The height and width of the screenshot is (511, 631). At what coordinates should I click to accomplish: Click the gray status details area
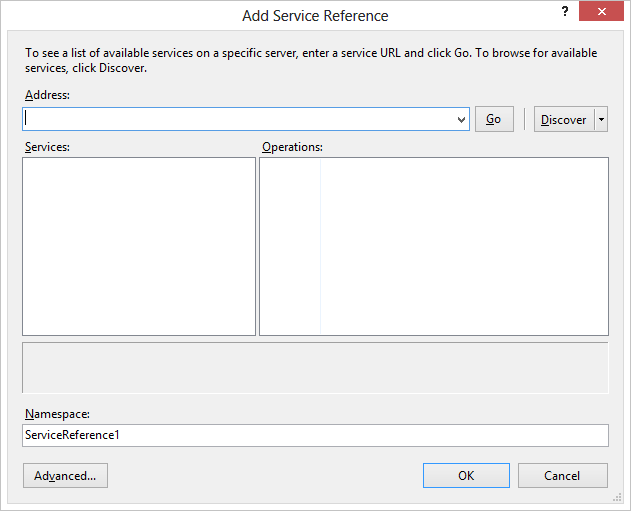pyautogui.click(x=315, y=368)
